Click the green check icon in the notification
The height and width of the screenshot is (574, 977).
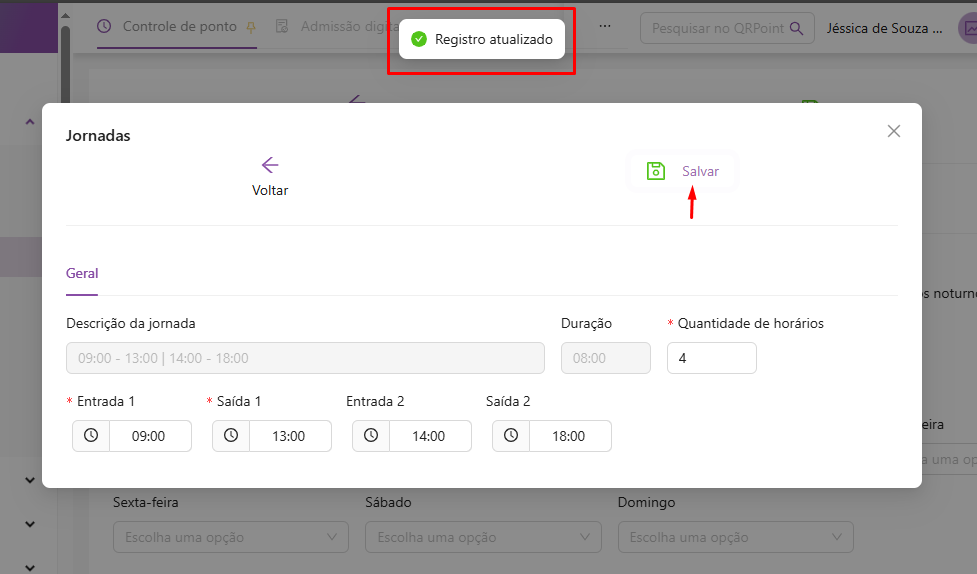pyautogui.click(x=419, y=39)
